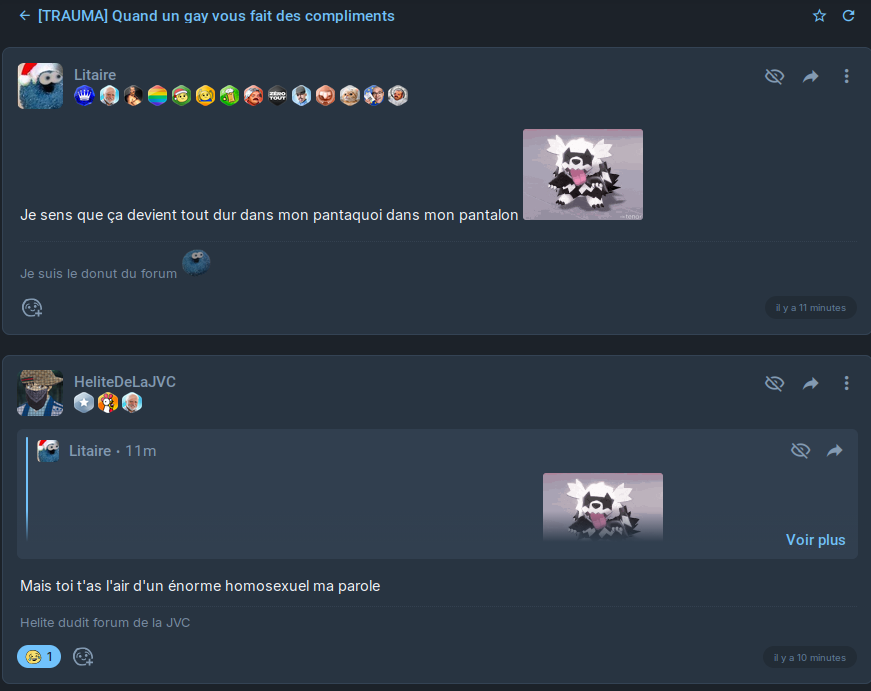871x691 pixels.
Task: Add a reaction to Litaire's post
Action: pos(32,308)
